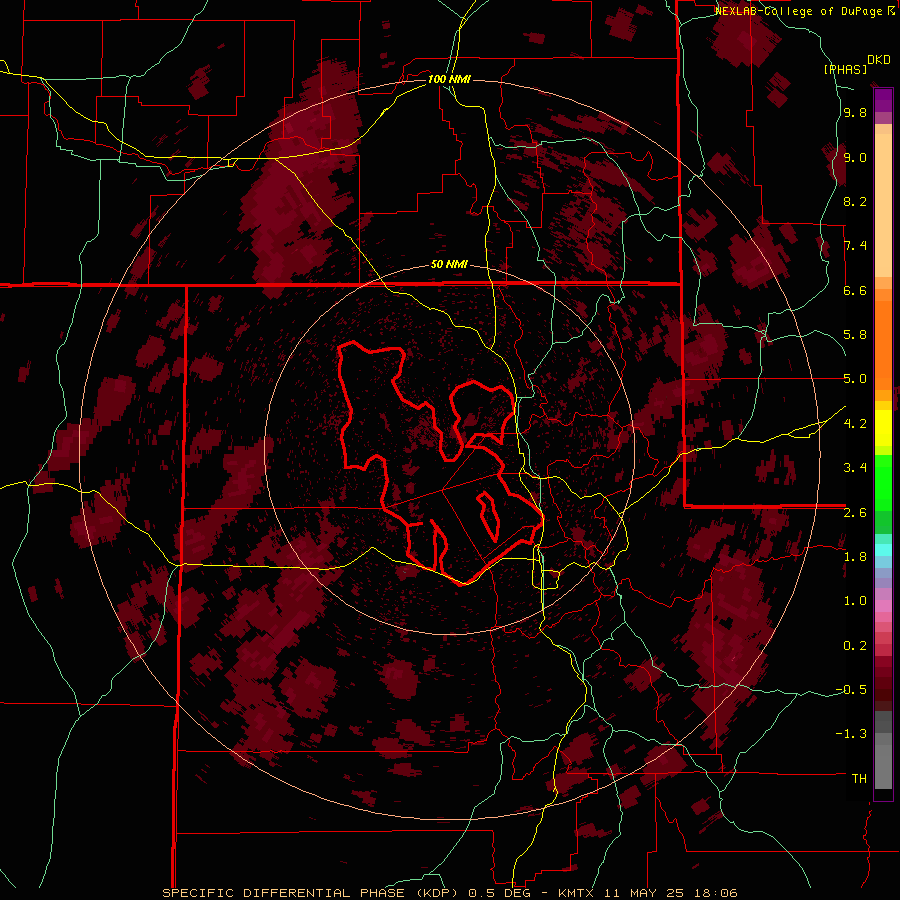Click the -1.3 legend value
This screenshot has height=900, width=900.
click(x=851, y=734)
